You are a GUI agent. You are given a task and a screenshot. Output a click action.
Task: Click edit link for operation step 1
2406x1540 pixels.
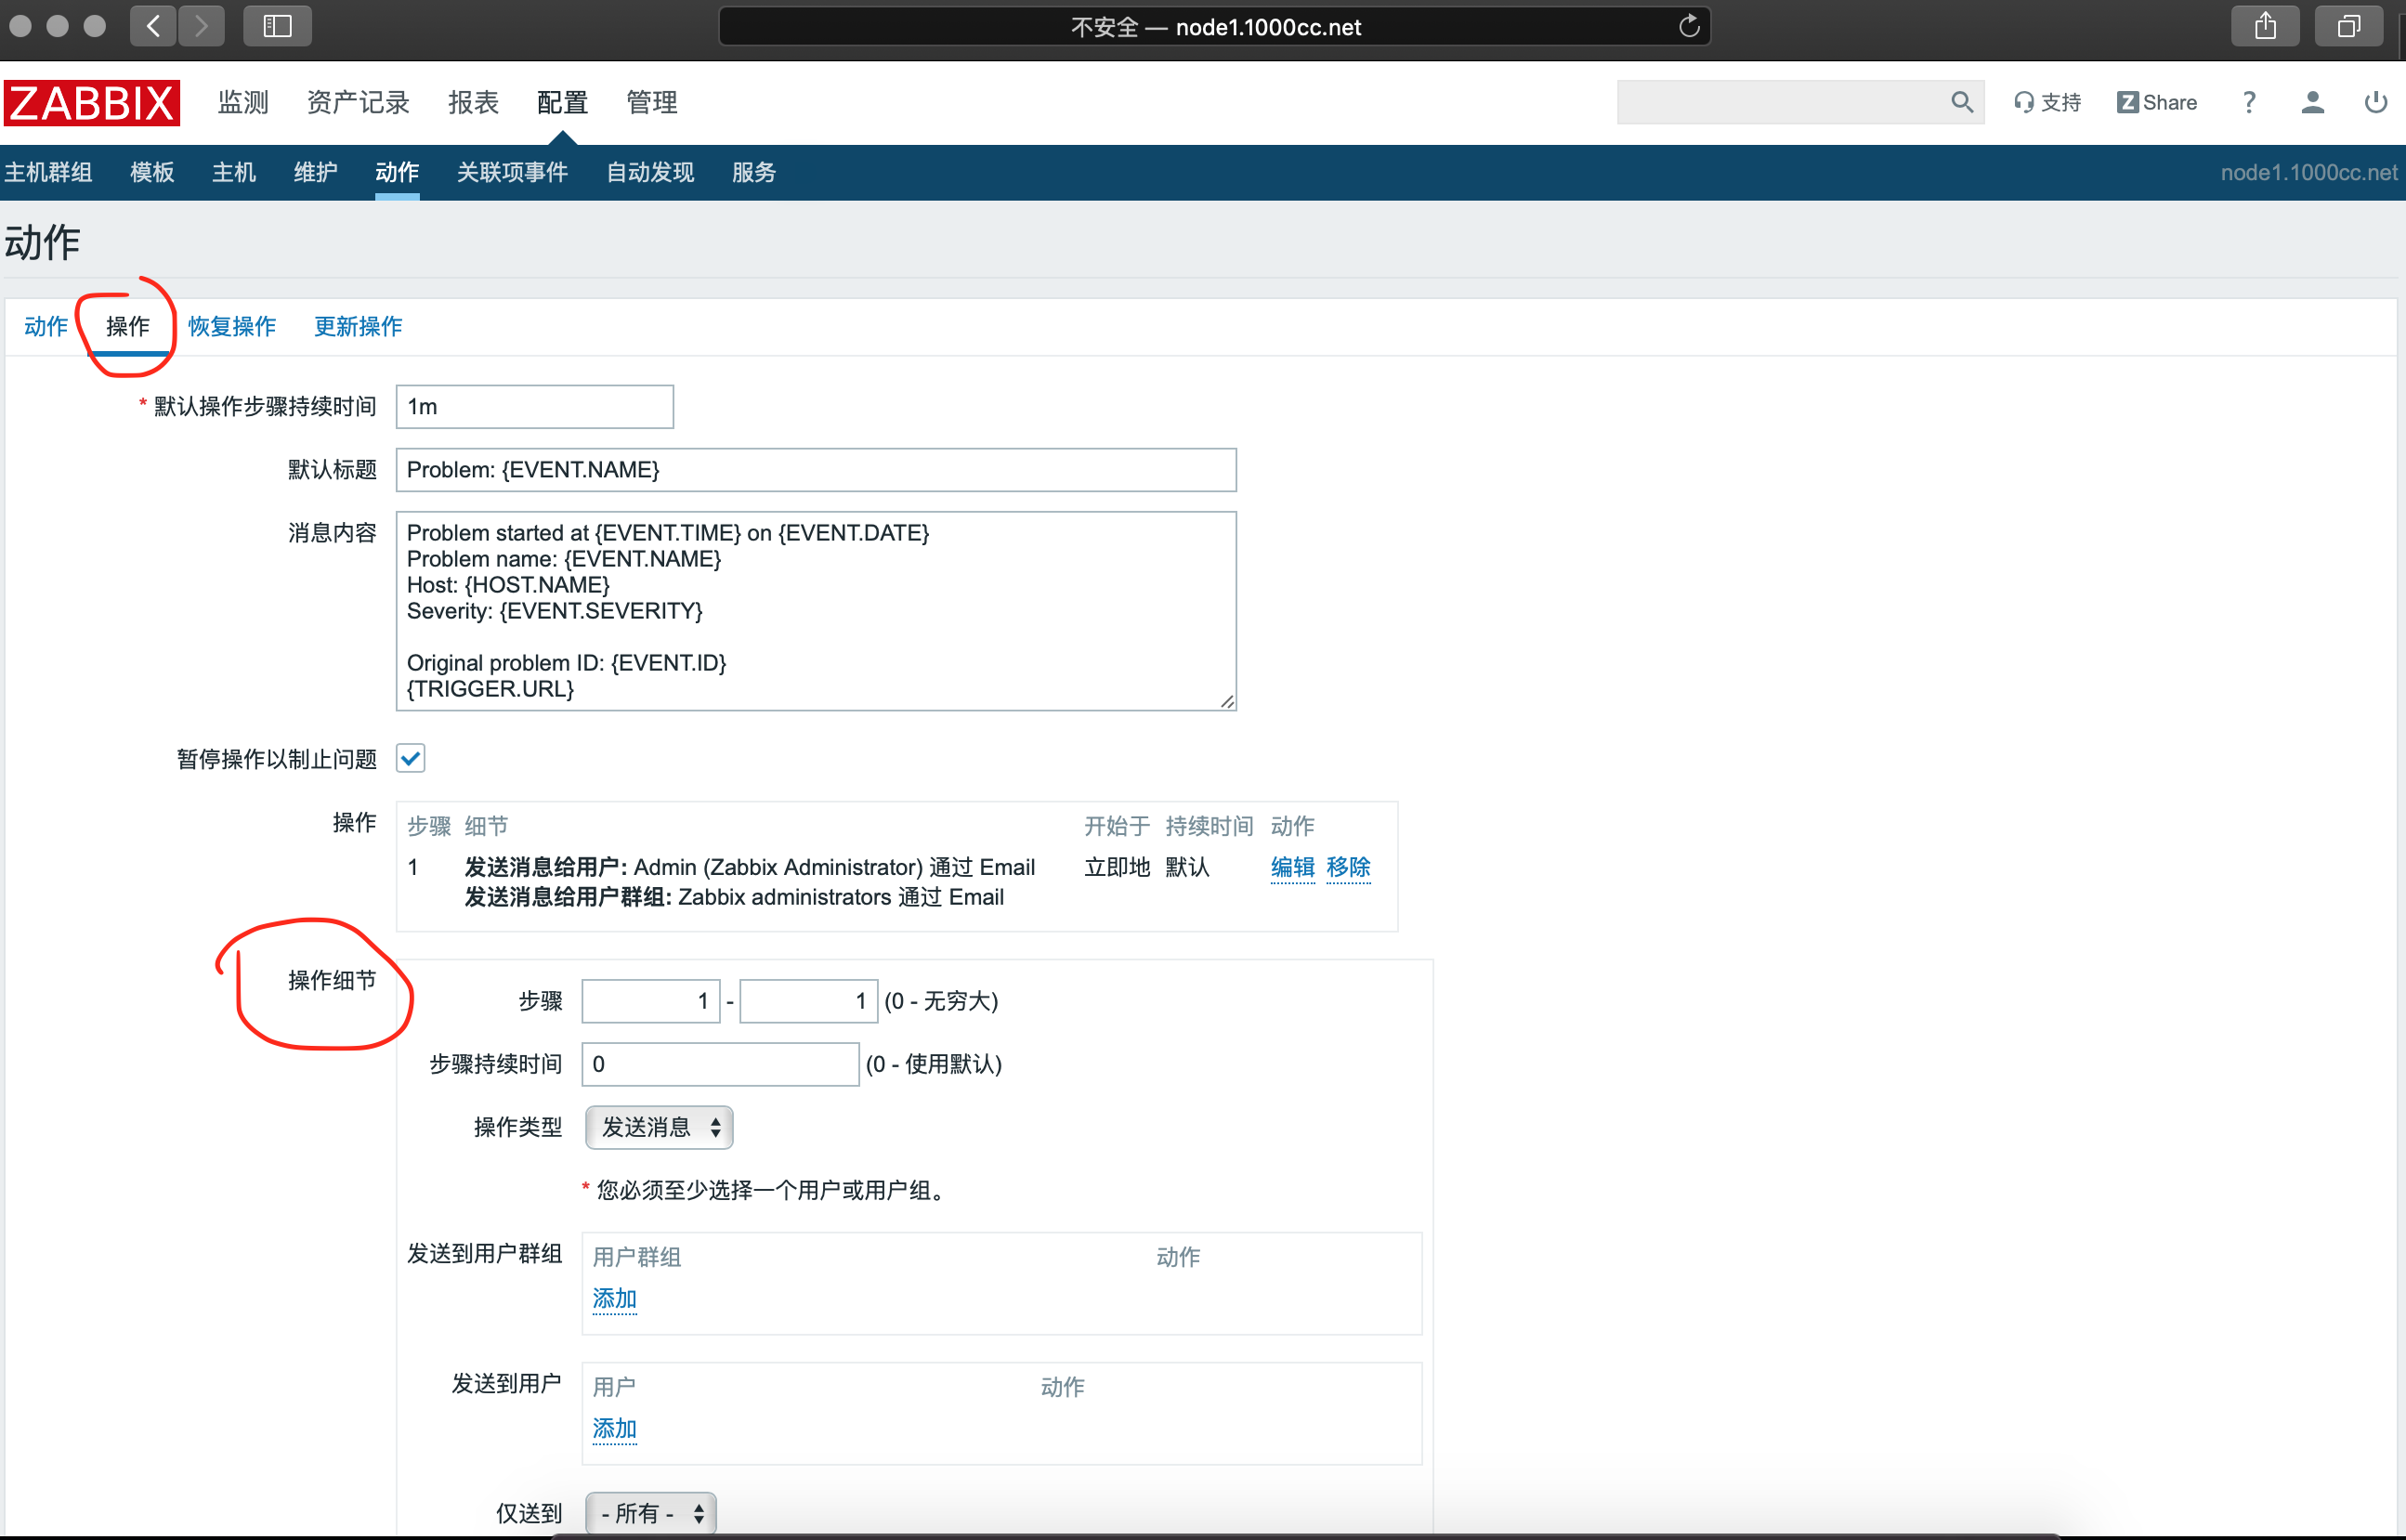click(1292, 867)
